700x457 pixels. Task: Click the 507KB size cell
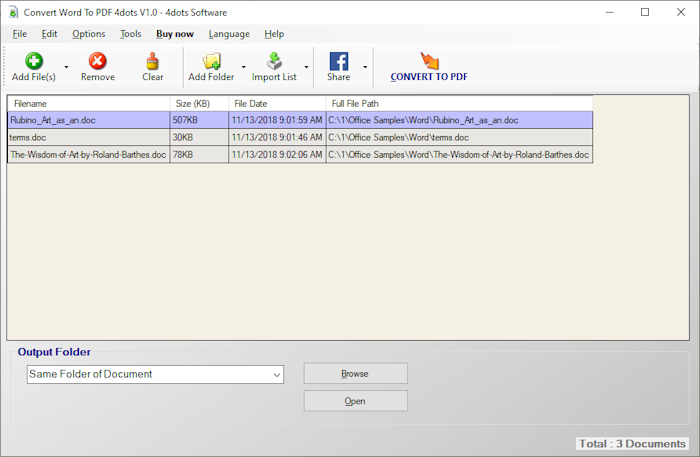199,120
